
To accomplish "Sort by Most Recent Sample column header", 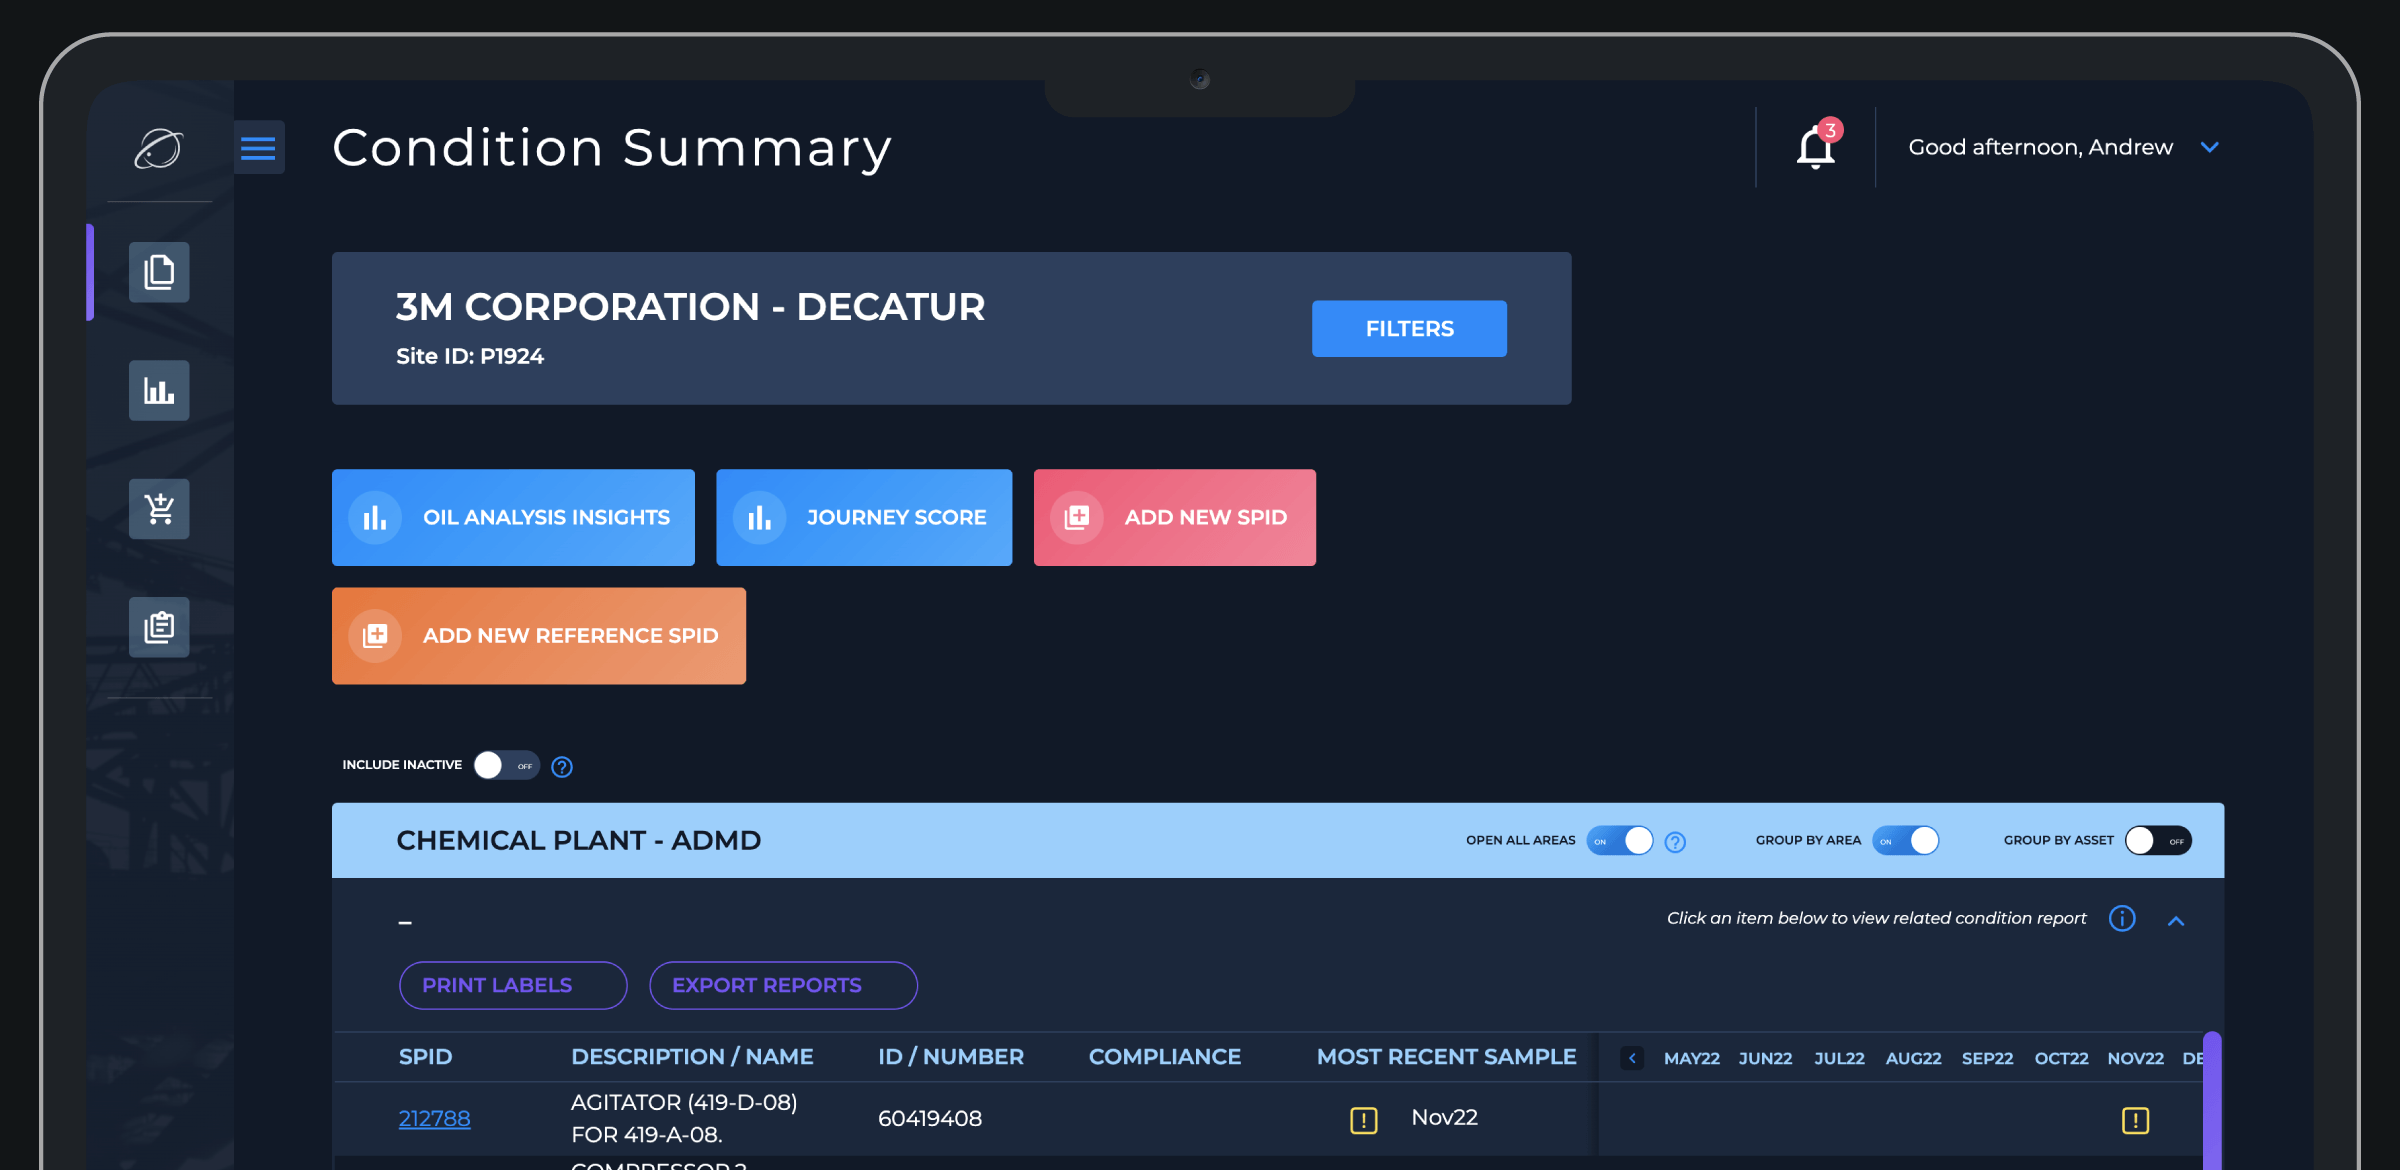I will point(1446,1057).
